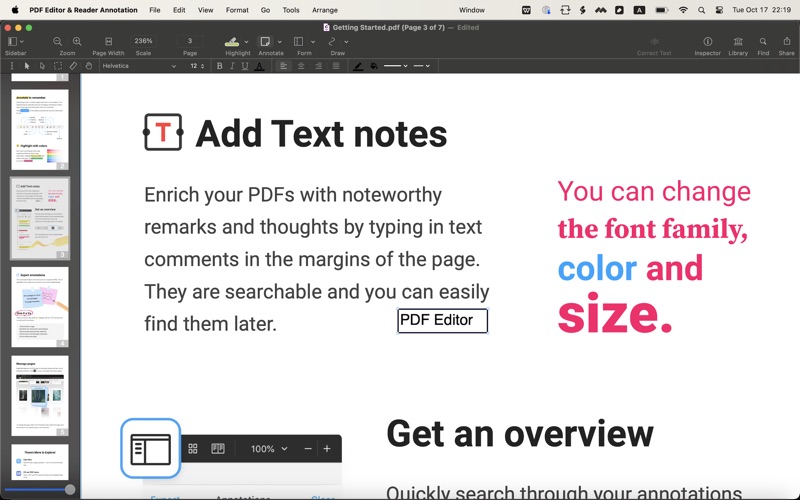Toggle Underline text formatting
The width and height of the screenshot is (800, 500).
[x=245, y=66]
